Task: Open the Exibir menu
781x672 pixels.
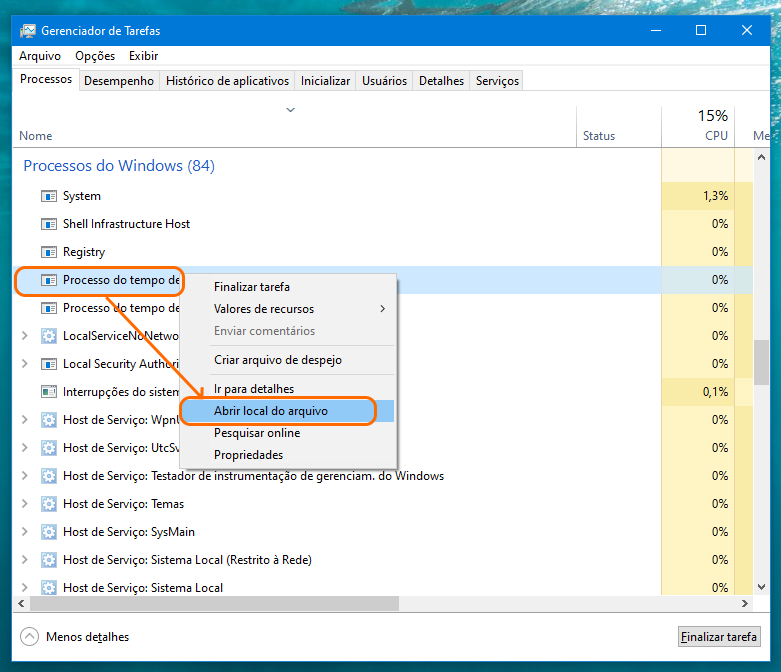Action: point(143,56)
